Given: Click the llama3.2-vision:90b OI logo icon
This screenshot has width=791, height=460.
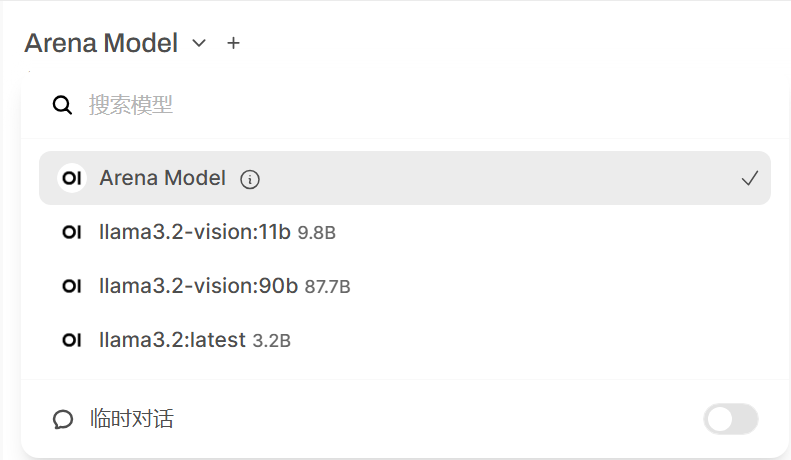Looking at the screenshot, I should (71, 286).
